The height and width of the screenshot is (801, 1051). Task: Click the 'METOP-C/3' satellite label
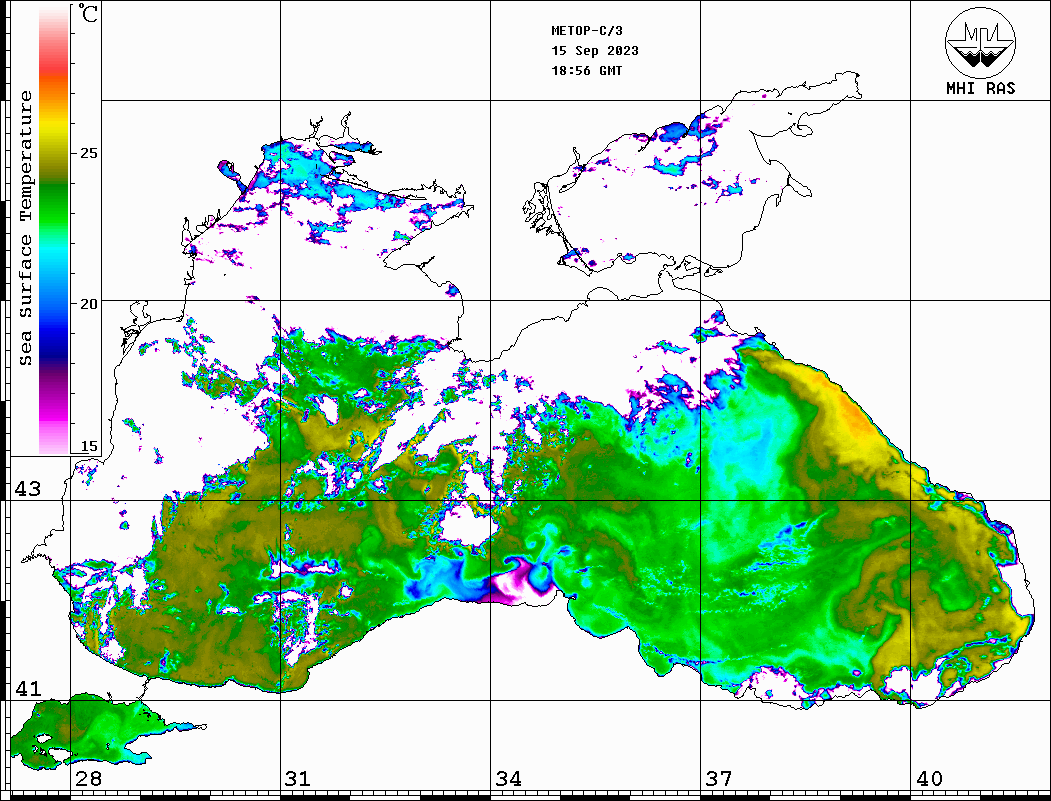(587, 31)
